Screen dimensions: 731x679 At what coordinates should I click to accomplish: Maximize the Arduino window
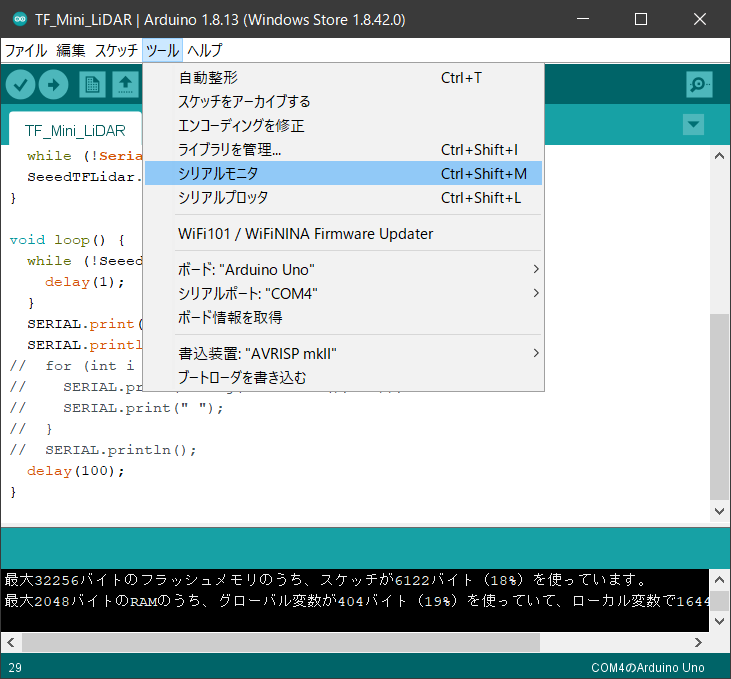(641, 19)
